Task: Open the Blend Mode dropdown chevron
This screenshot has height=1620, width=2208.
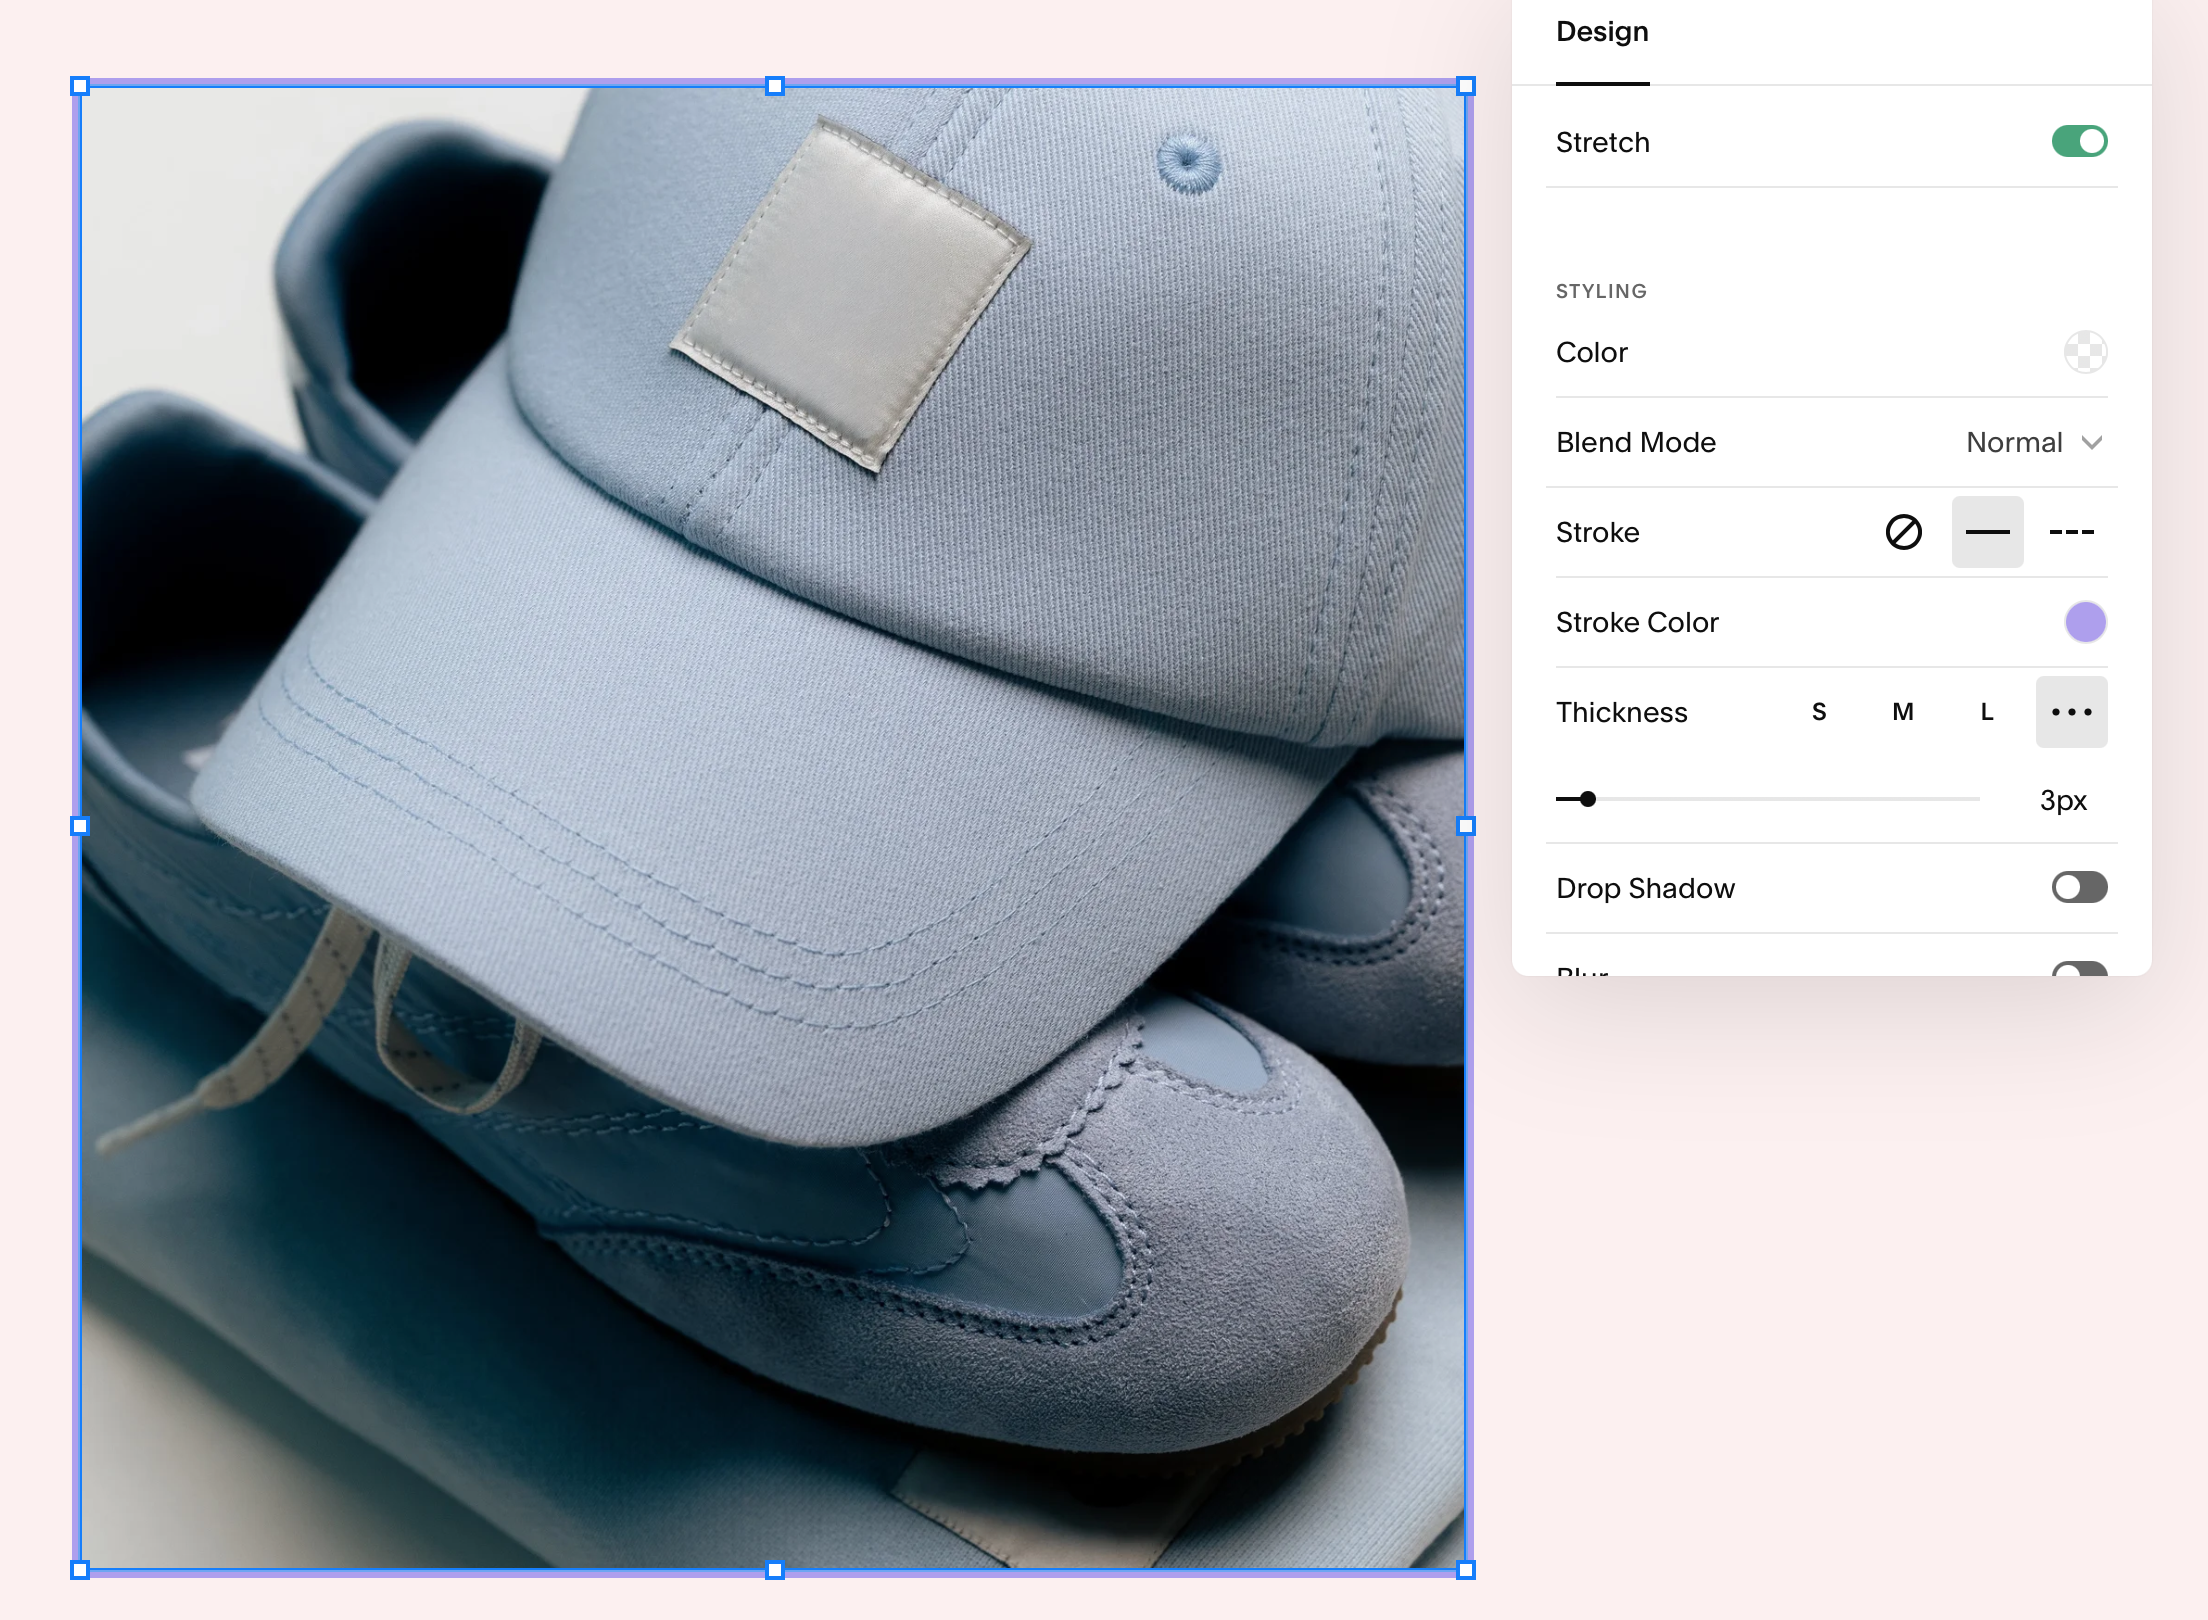Action: [2092, 443]
